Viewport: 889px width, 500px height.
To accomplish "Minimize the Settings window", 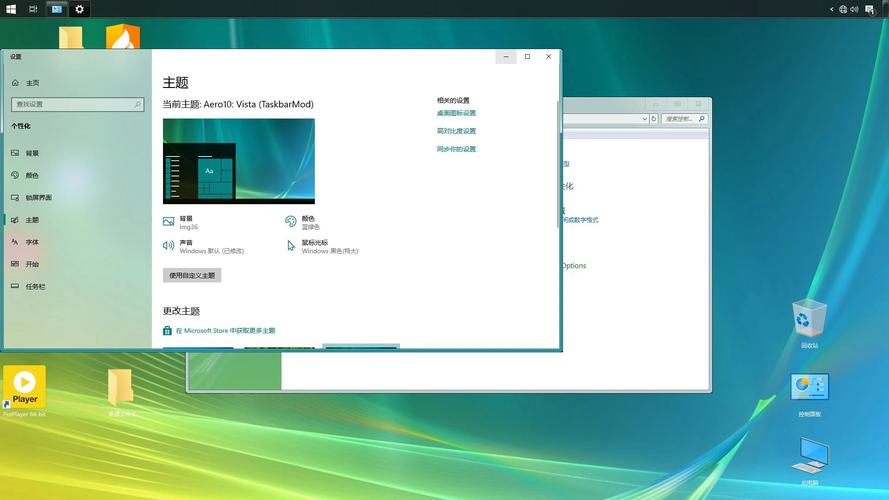I will [506, 57].
